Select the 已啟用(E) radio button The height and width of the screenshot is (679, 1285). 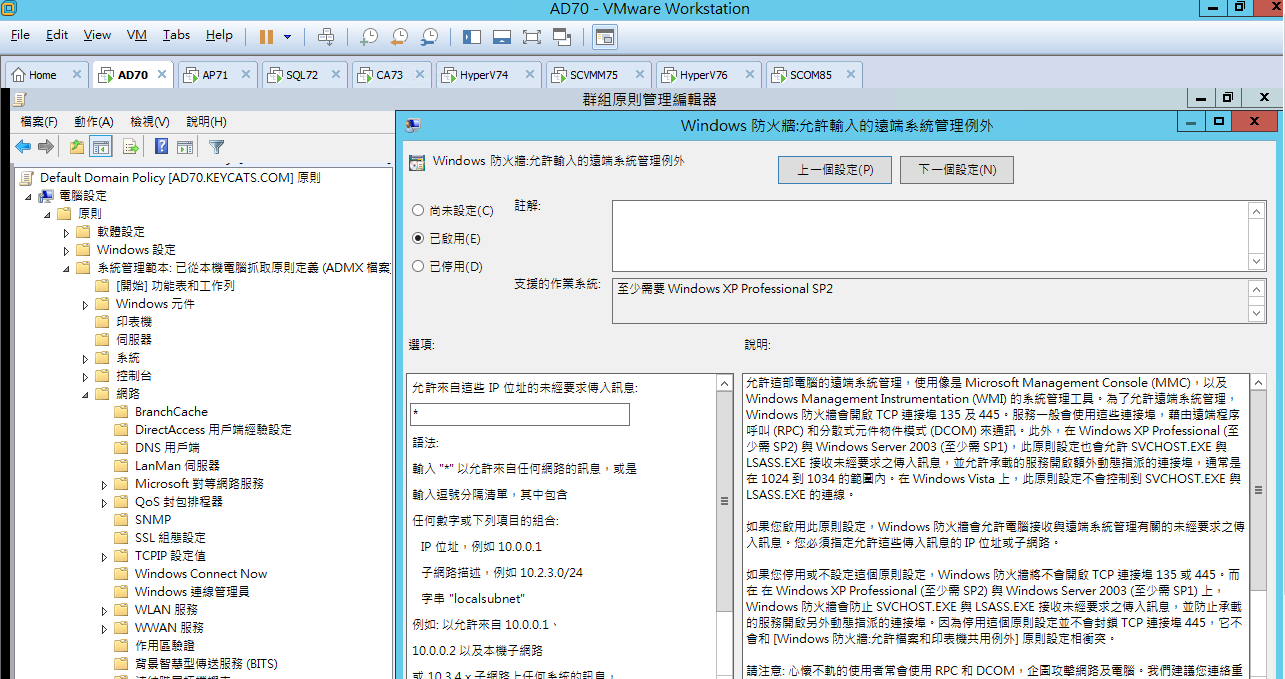[x=418, y=238]
